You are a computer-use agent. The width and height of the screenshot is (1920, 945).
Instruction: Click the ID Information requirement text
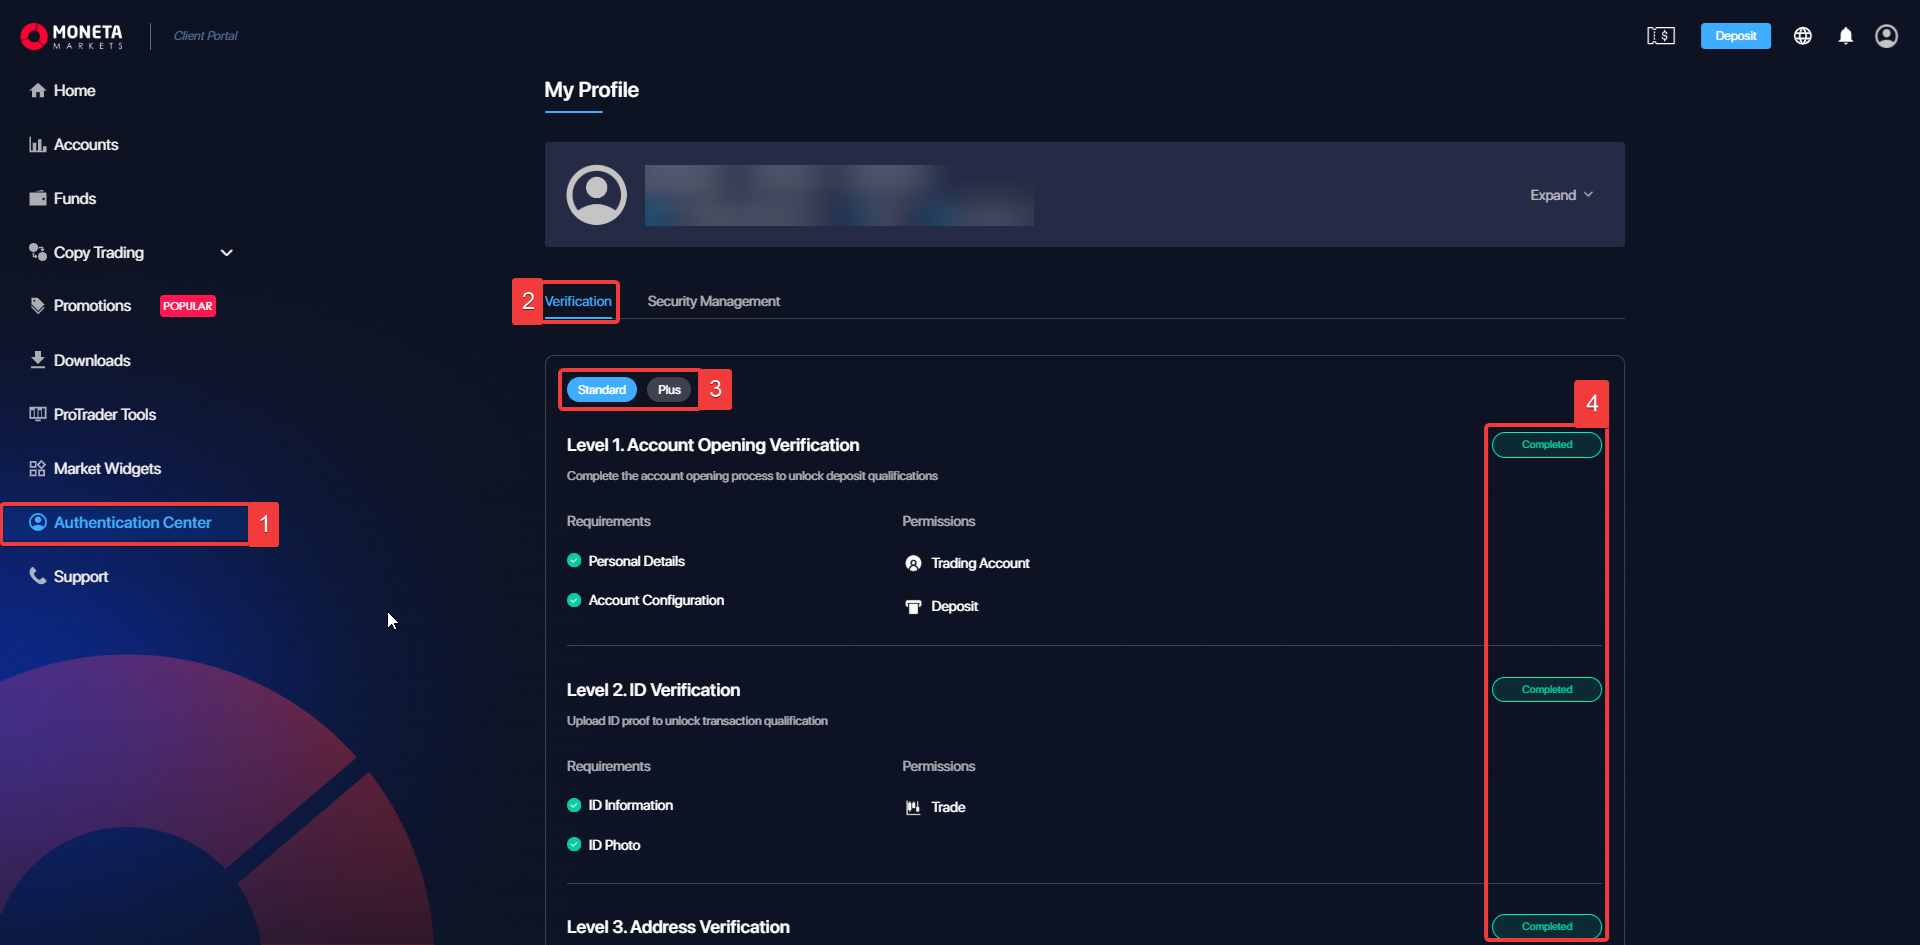click(631, 805)
